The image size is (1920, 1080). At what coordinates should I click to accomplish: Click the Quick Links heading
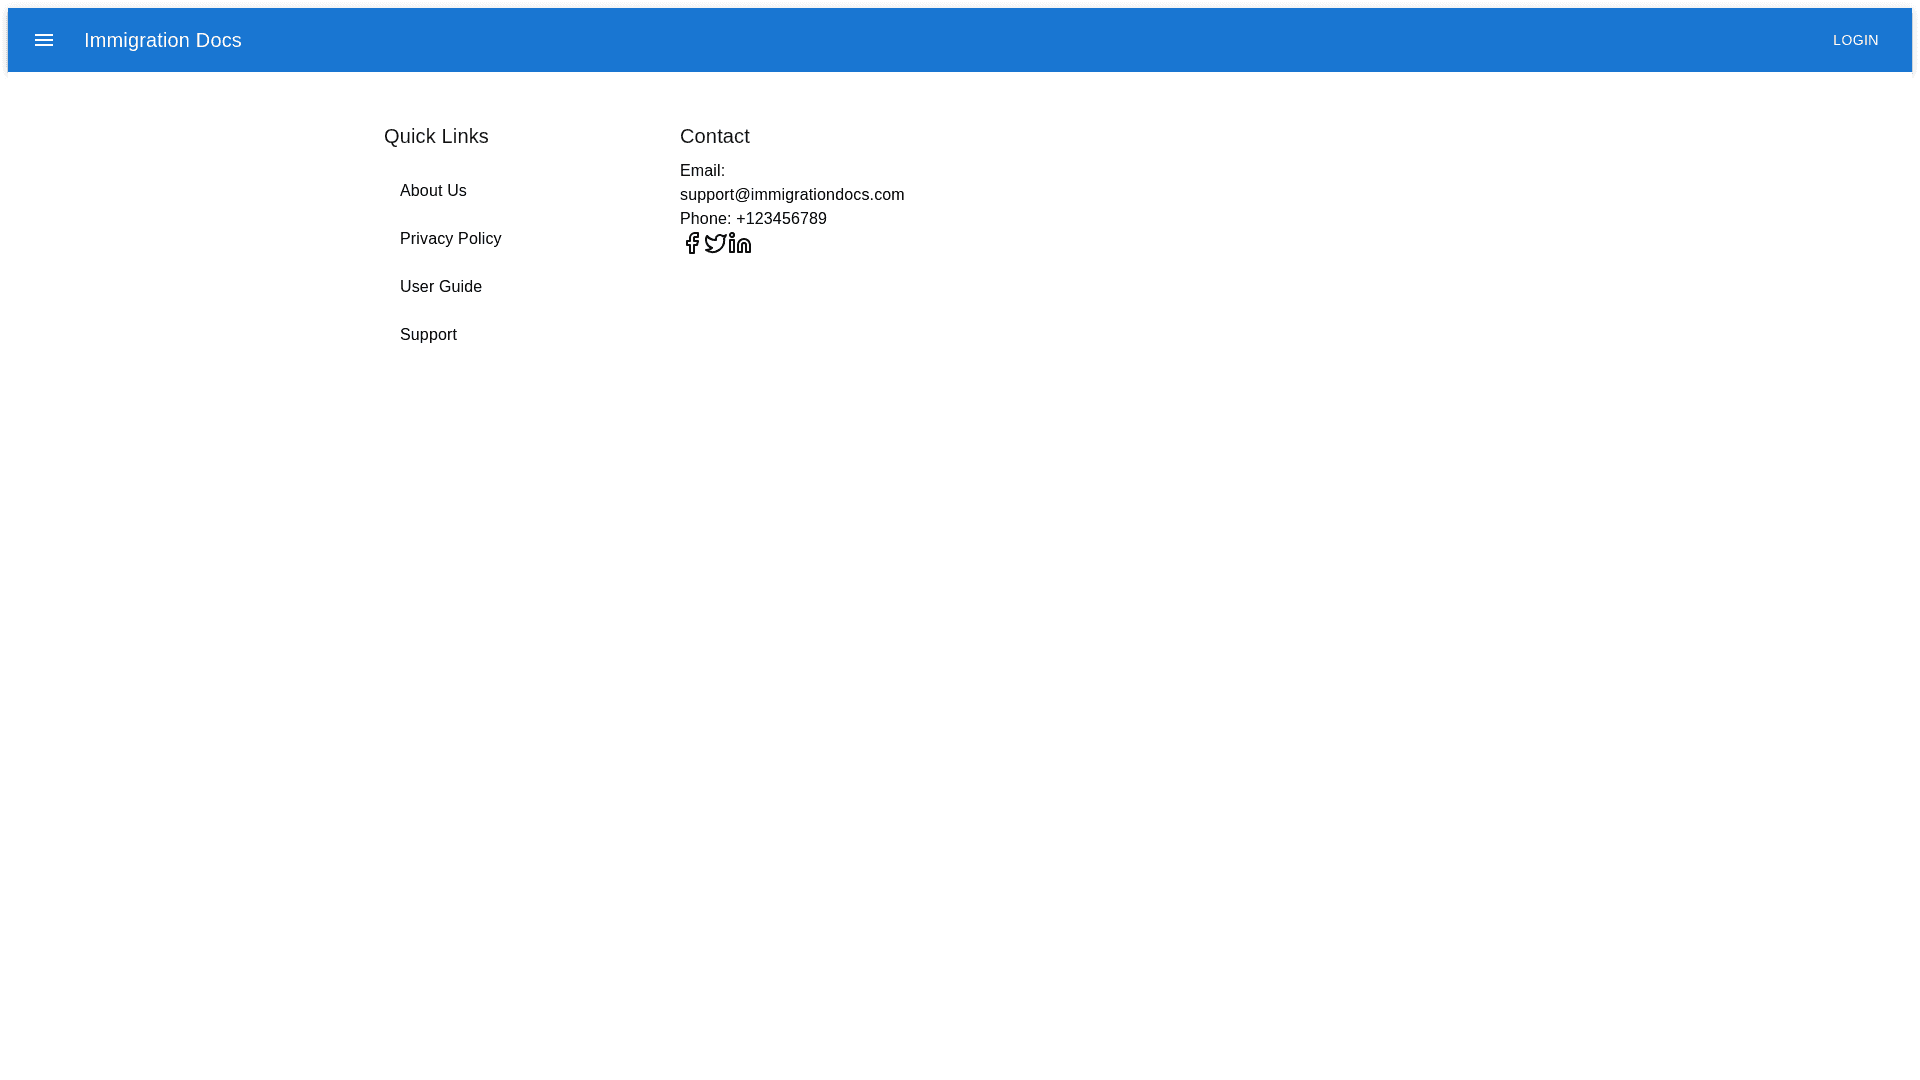coord(436,136)
